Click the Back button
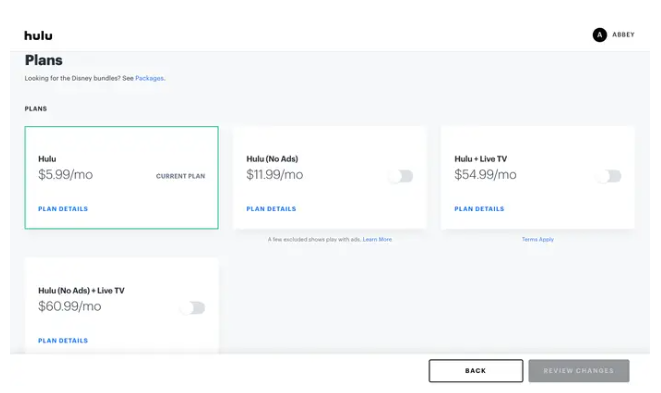Viewport: 661px width, 393px height. tap(476, 371)
